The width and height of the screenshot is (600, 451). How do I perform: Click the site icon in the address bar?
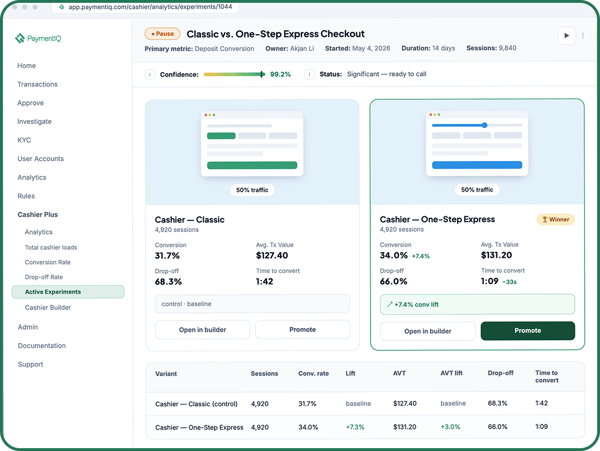pos(61,7)
